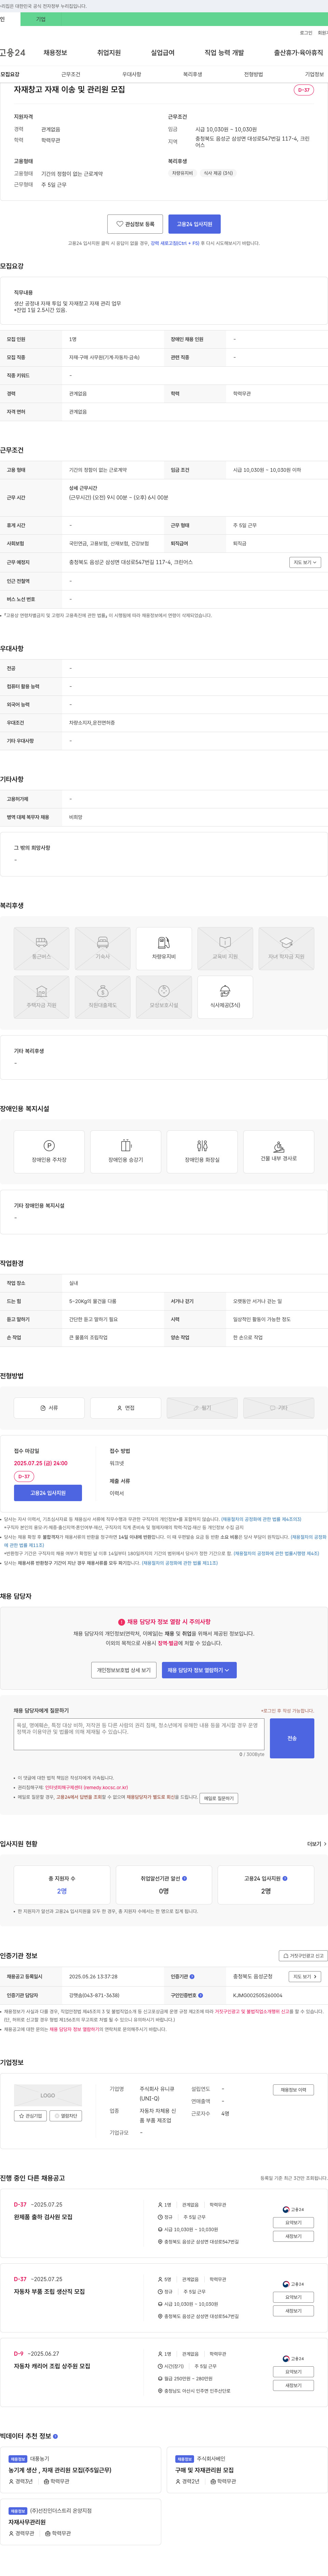
Task: Click the 장애인용 화장실 restroom icon
Action: click(x=202, y=1146)
